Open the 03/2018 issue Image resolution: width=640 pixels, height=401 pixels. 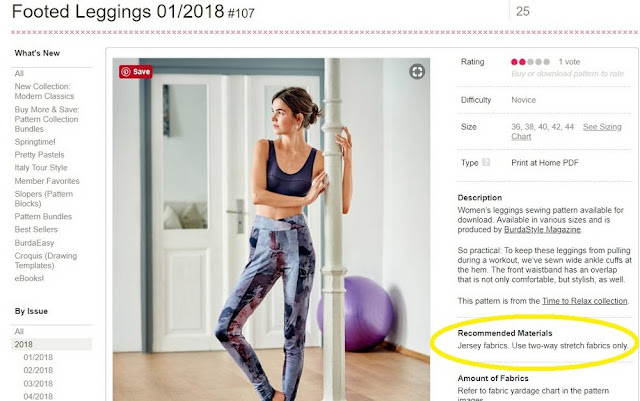(38, 384)
